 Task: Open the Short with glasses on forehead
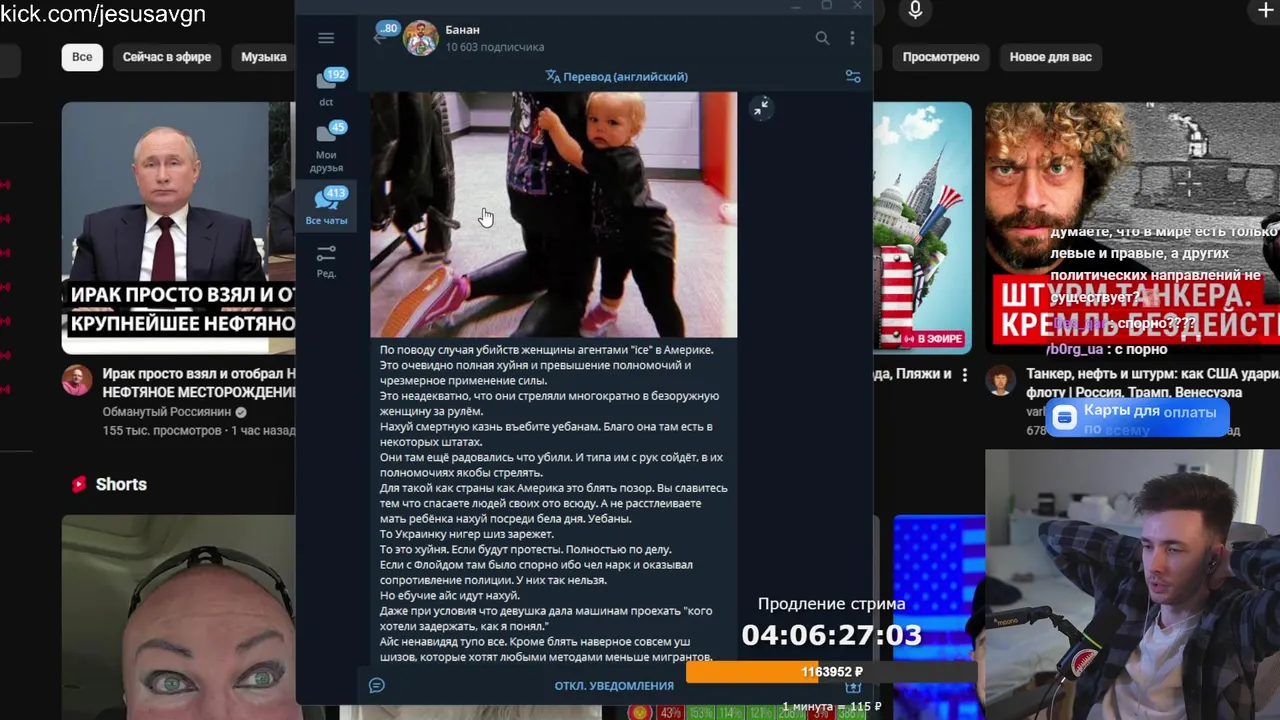tap(178, 617)
